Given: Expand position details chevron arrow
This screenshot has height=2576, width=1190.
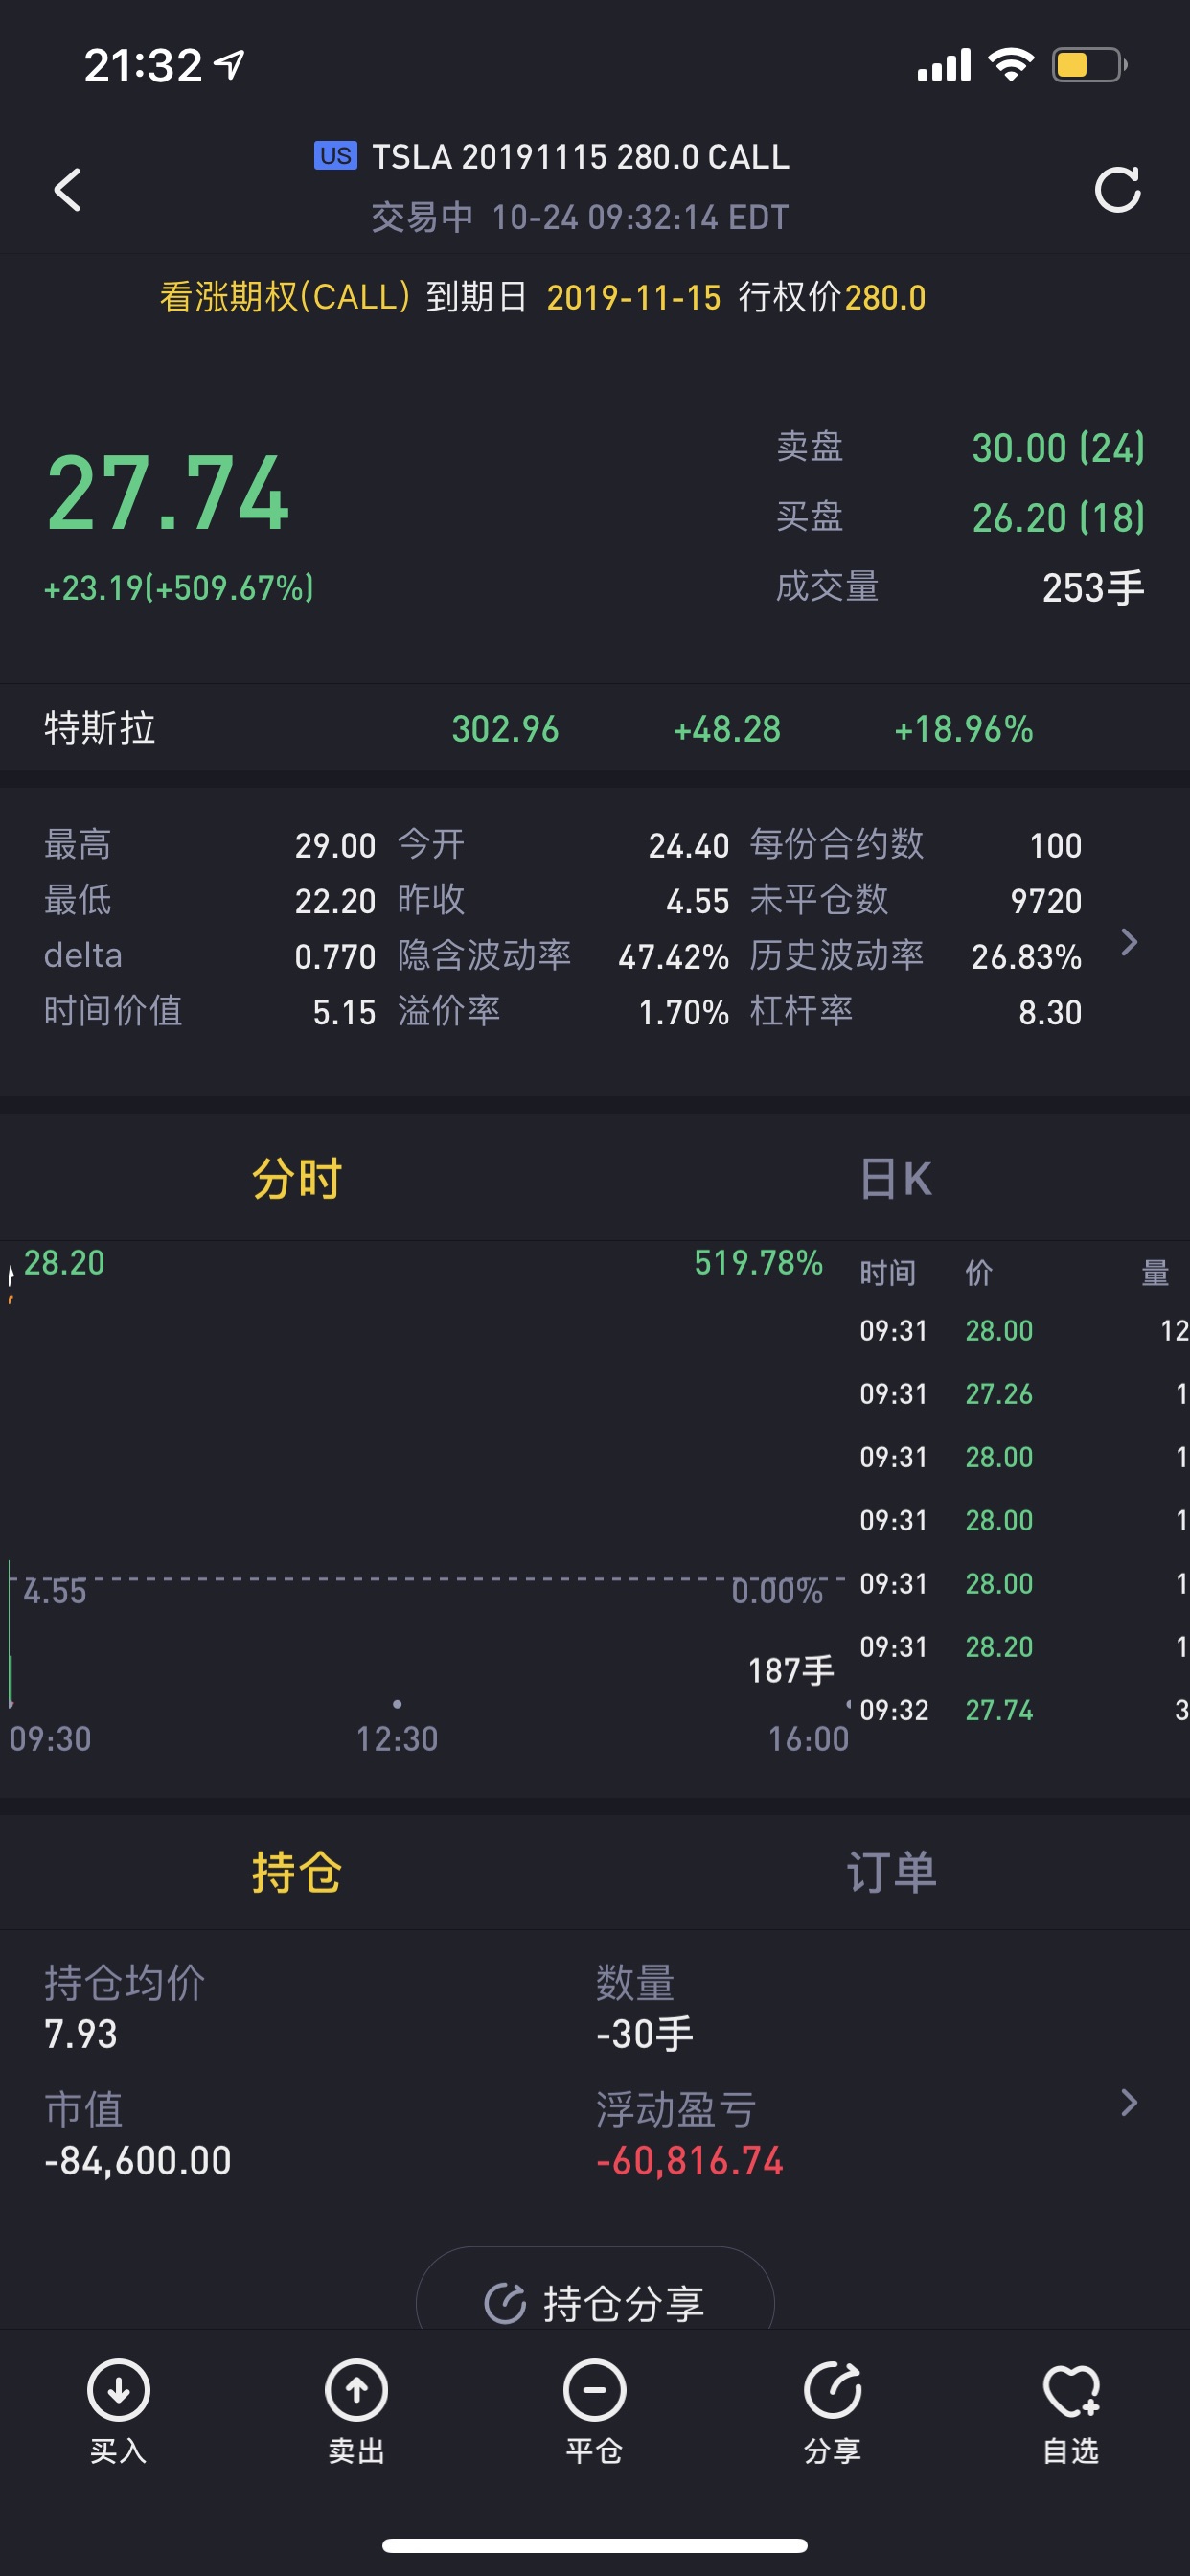Looking at the screenshot, I should coord(1129,2102).
